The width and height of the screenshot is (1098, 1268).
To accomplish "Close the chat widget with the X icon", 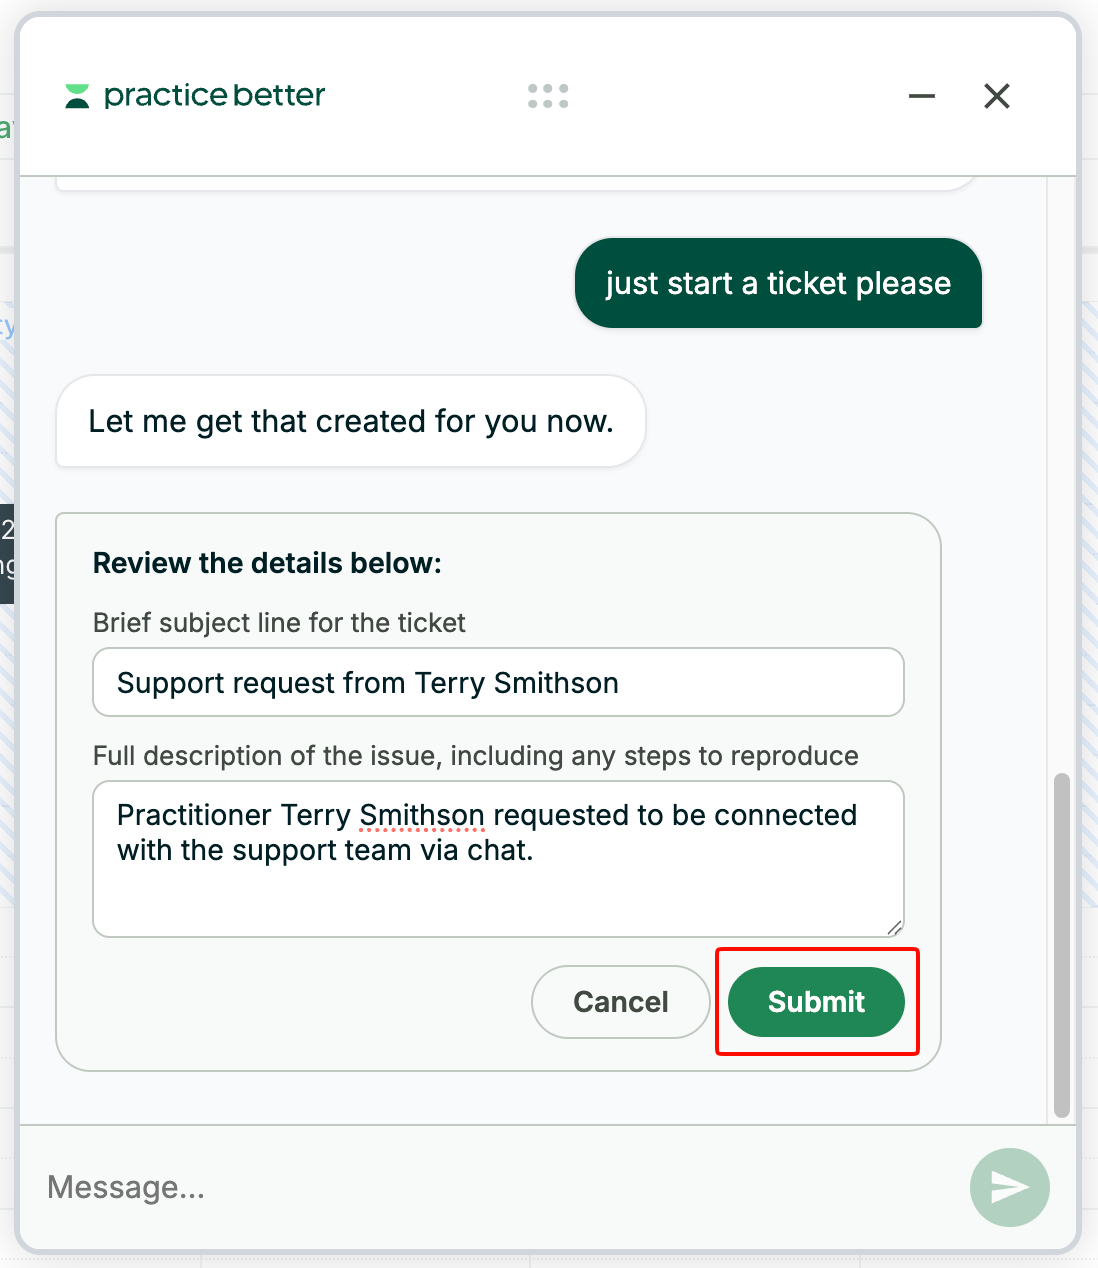I will [x=997, y=96].
